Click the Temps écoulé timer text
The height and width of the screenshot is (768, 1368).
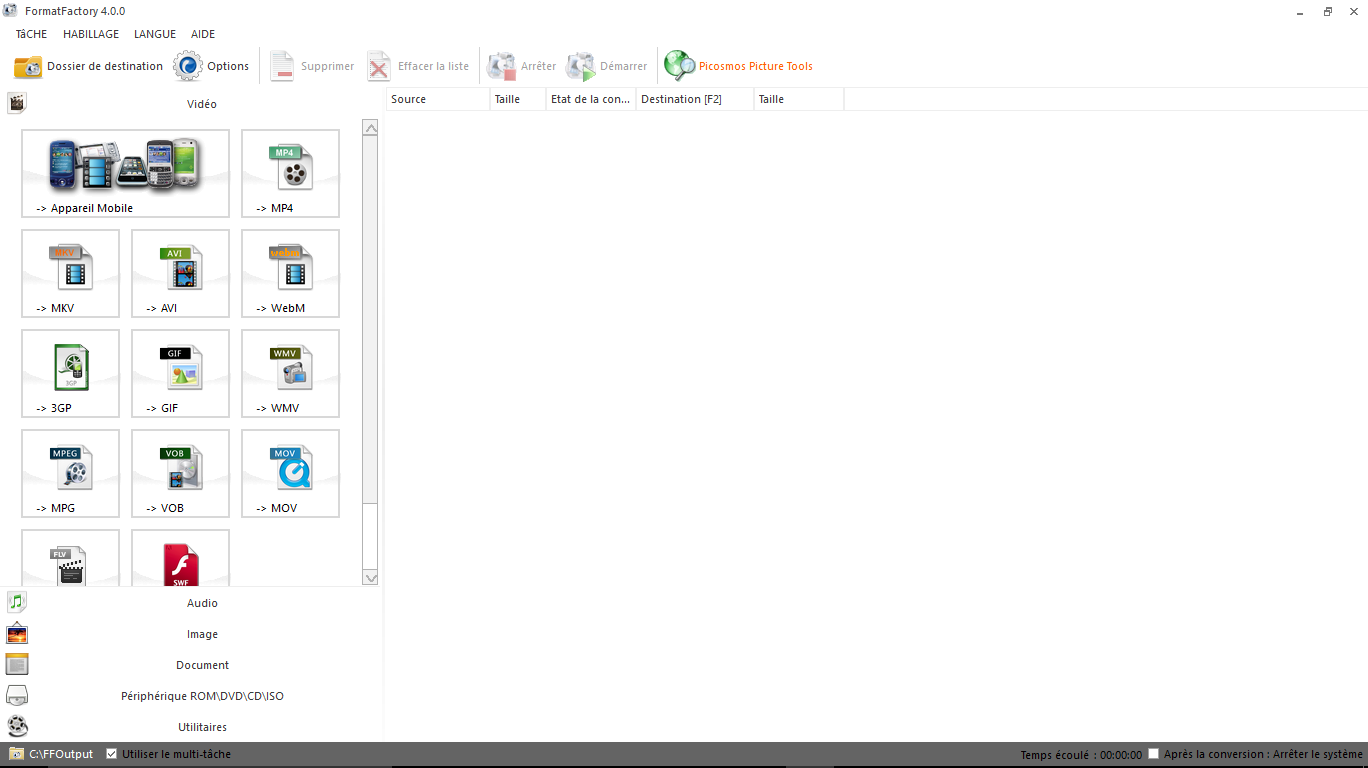coord(1081,755)
